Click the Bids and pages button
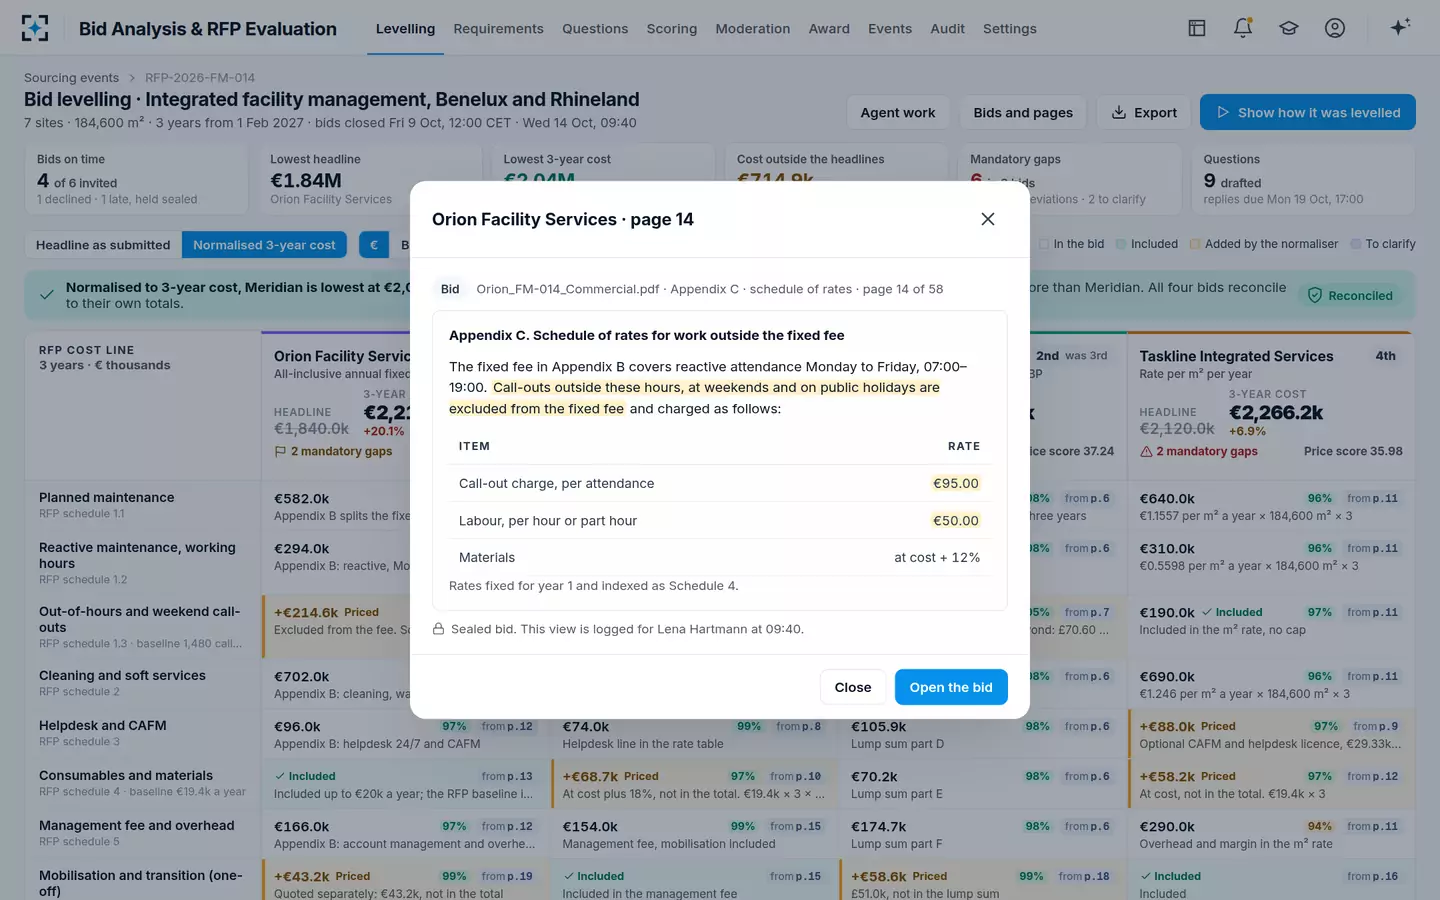Viewport: 1440px width, 900px height. tap(1023, 112)
